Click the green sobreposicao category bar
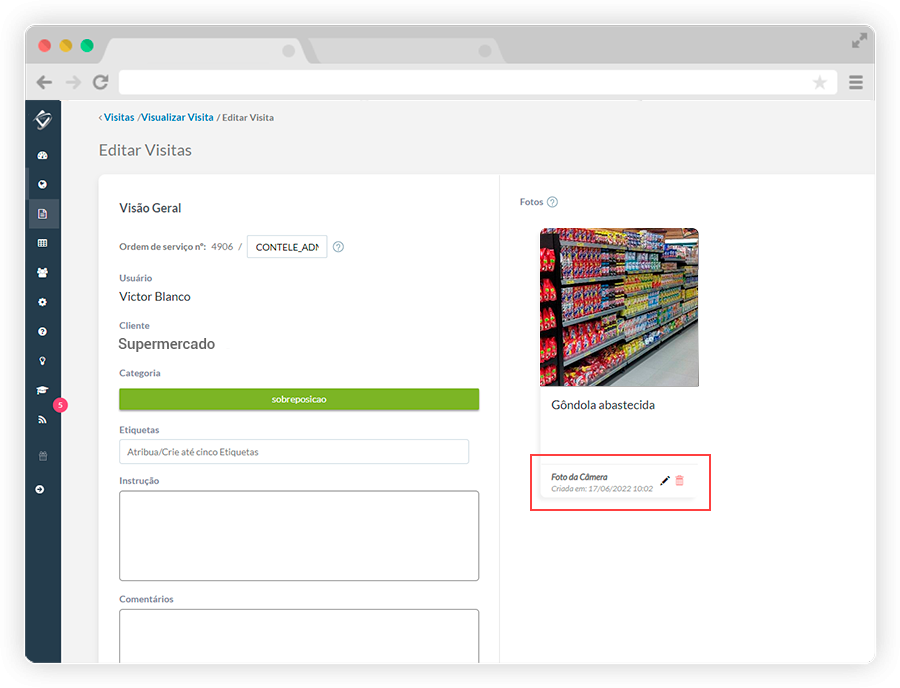The image size is (900, 688). click(299, 399)
